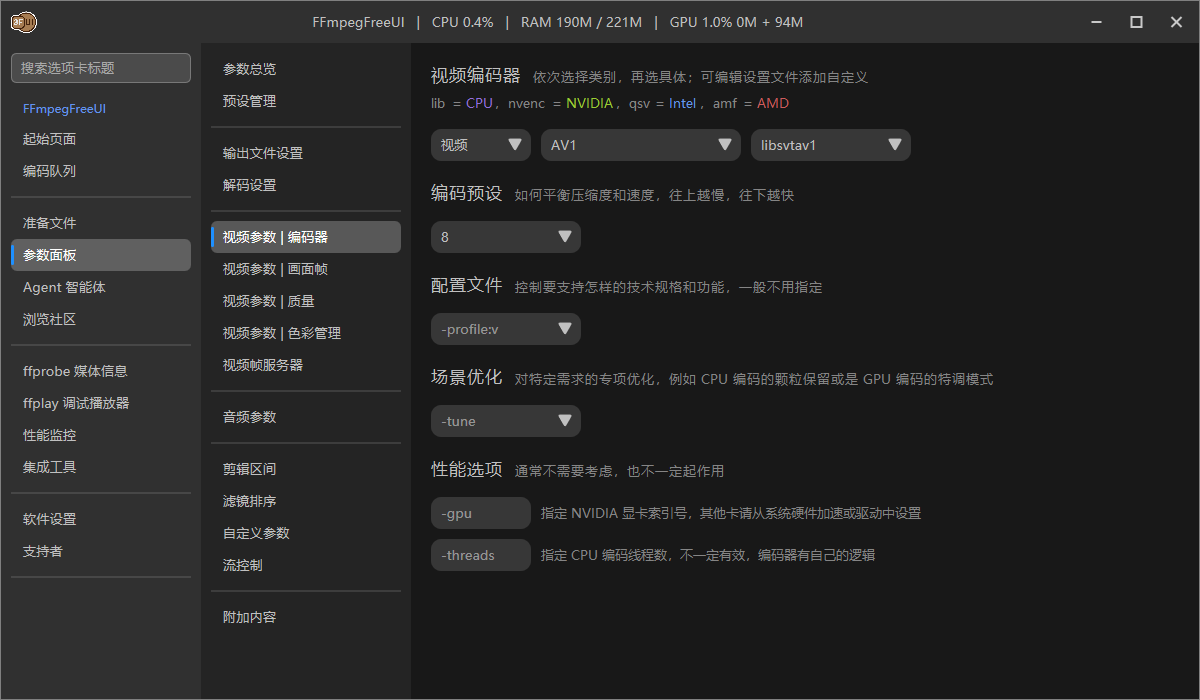Minimize the FFmpegFreeUI window

click(1097, 22)
